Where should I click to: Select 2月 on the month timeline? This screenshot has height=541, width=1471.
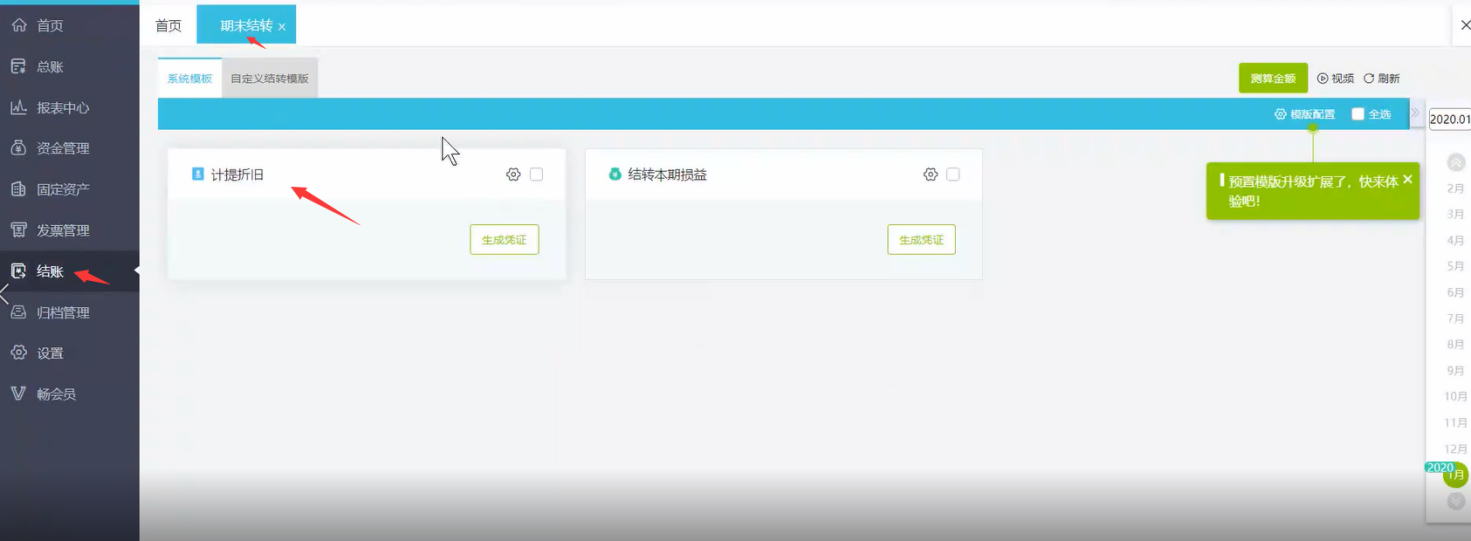[1456, 188]
